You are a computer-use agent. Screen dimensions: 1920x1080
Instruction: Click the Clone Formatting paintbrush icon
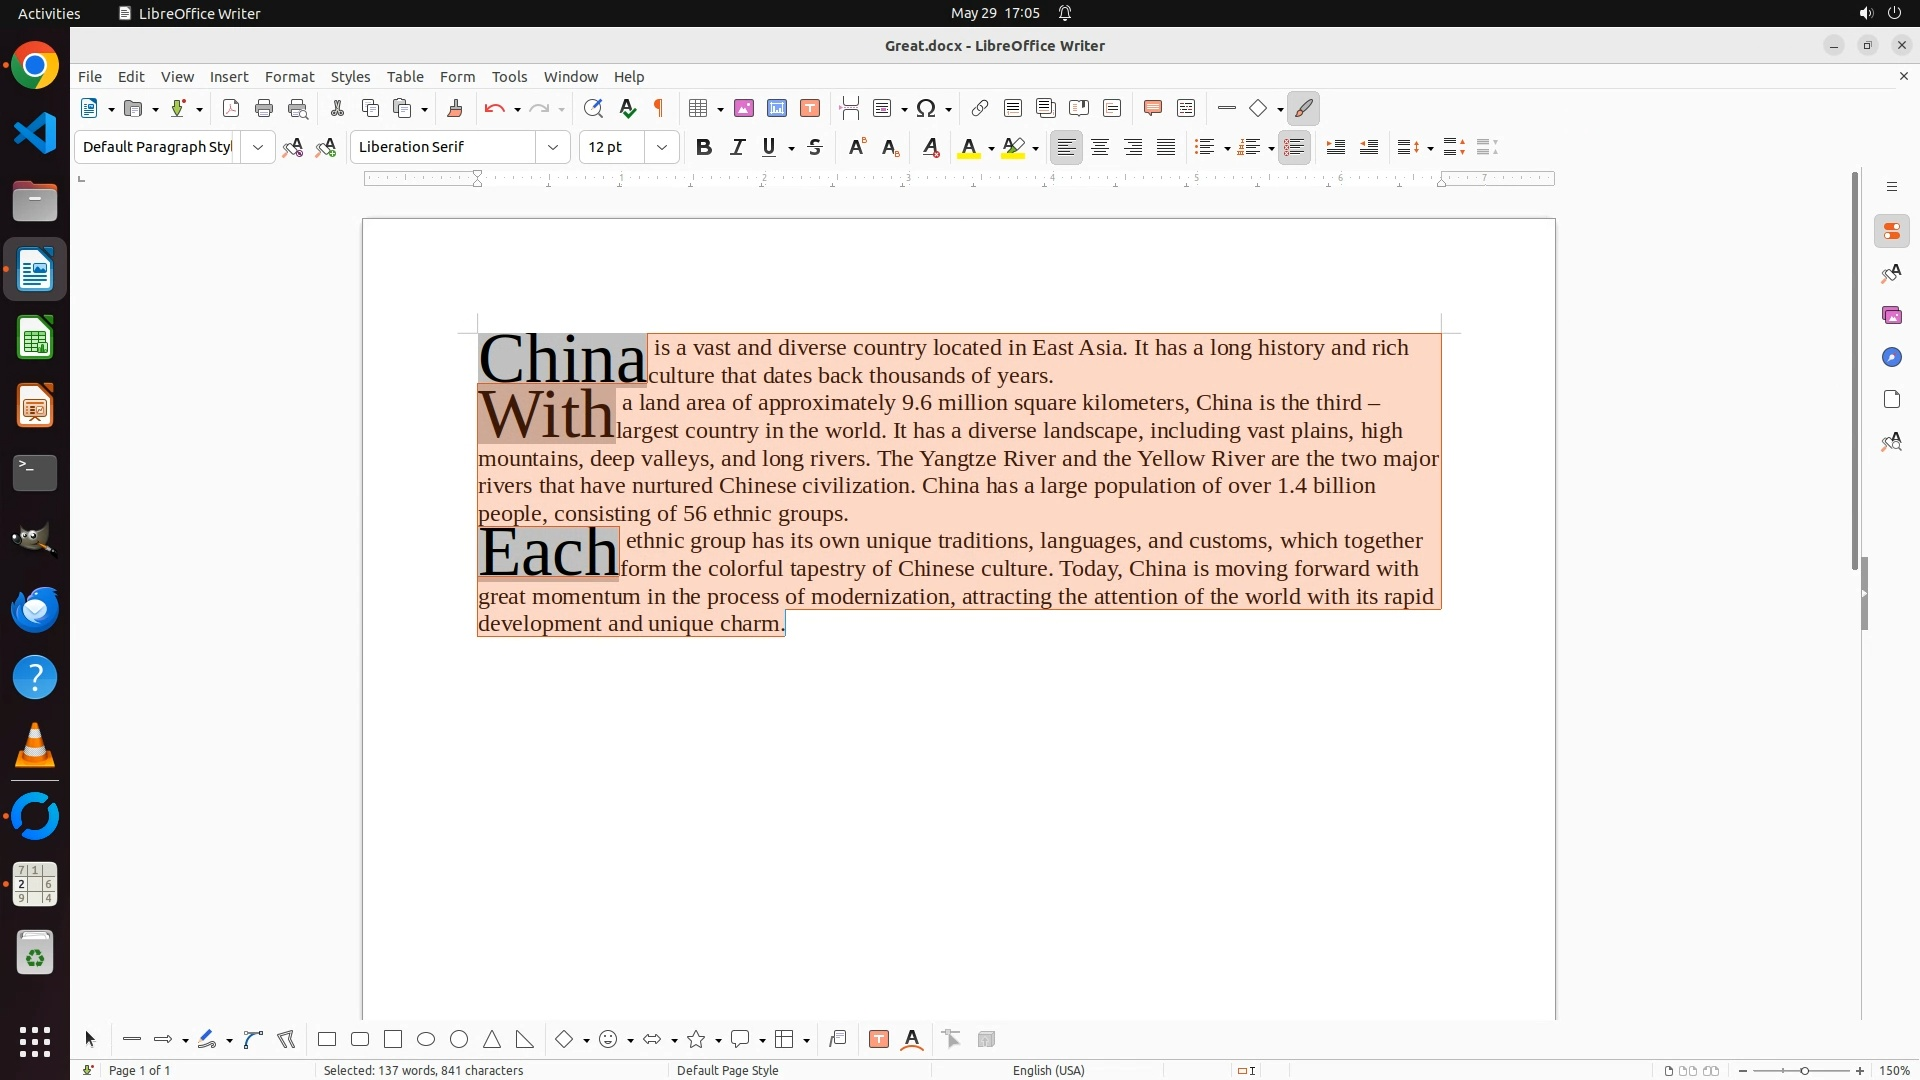[x=455, y=108]
